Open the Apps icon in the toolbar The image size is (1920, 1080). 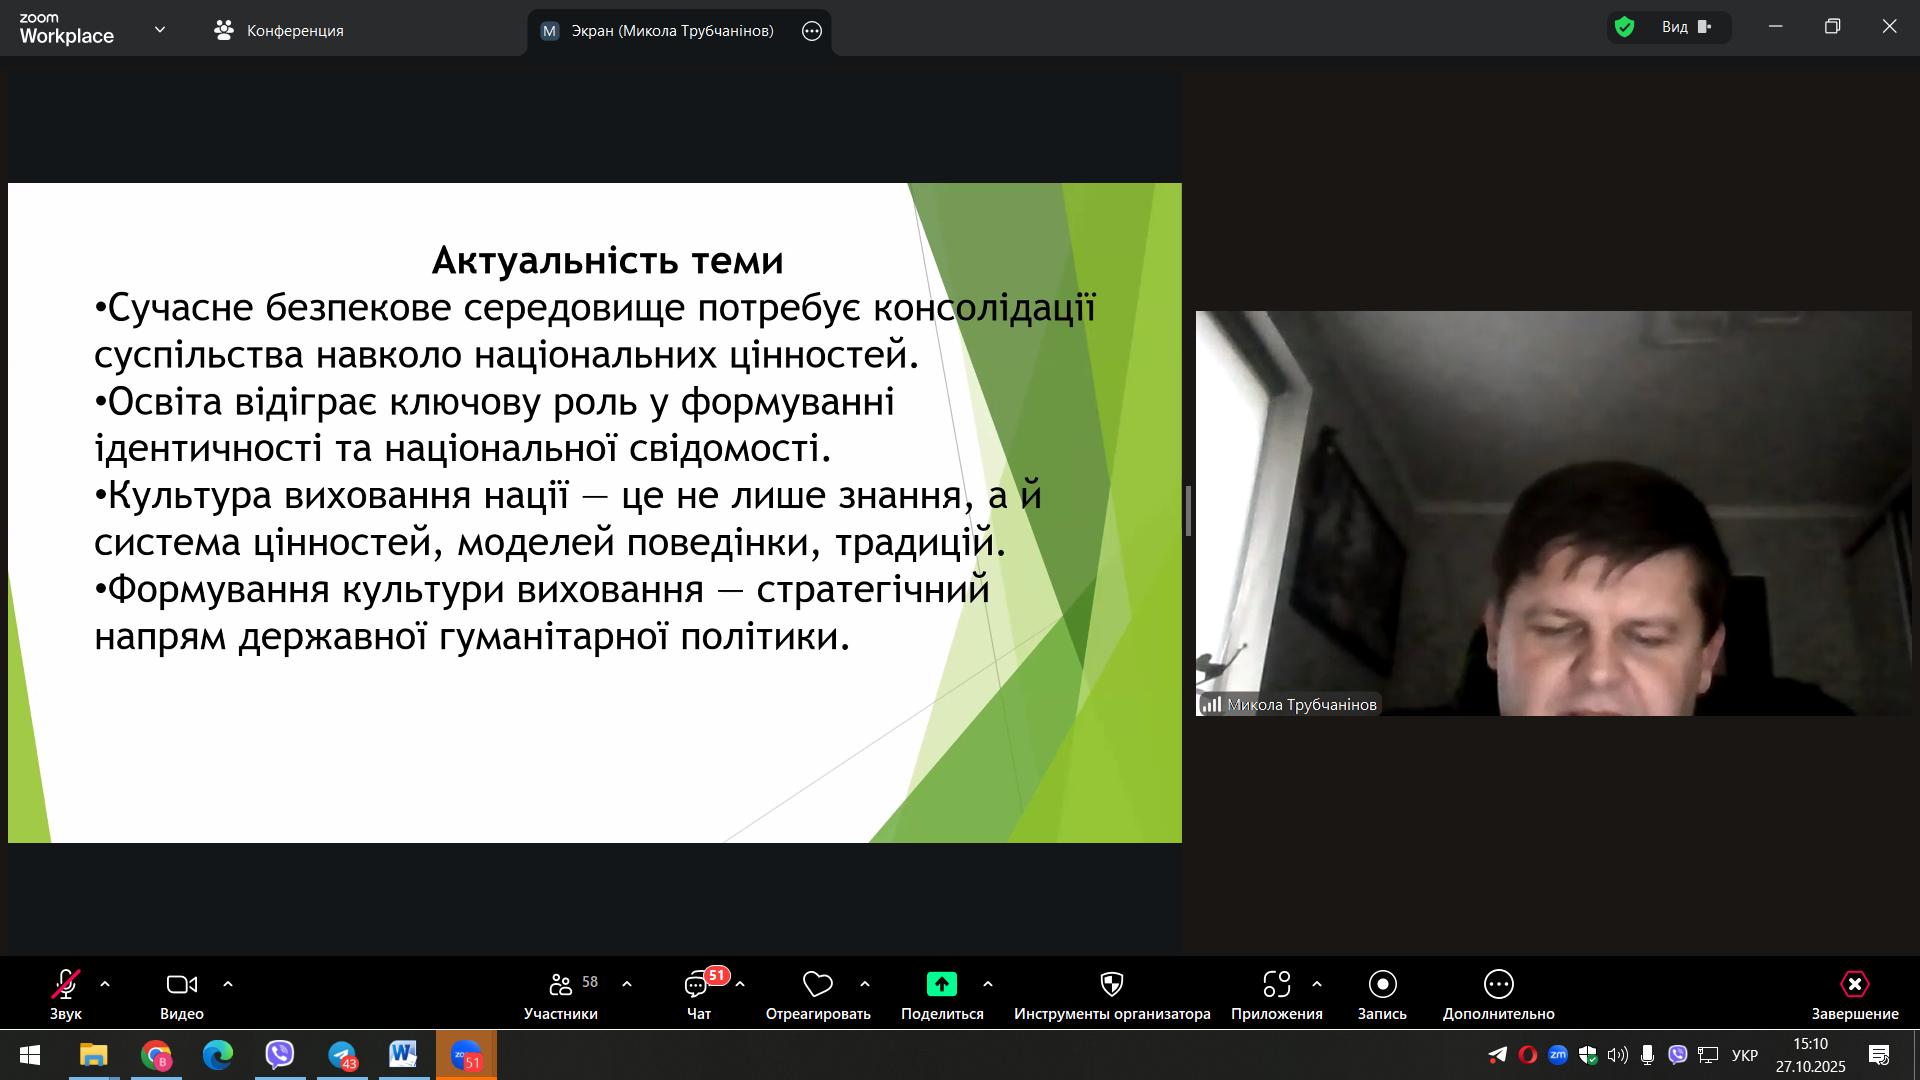[x=1276, y=985]
